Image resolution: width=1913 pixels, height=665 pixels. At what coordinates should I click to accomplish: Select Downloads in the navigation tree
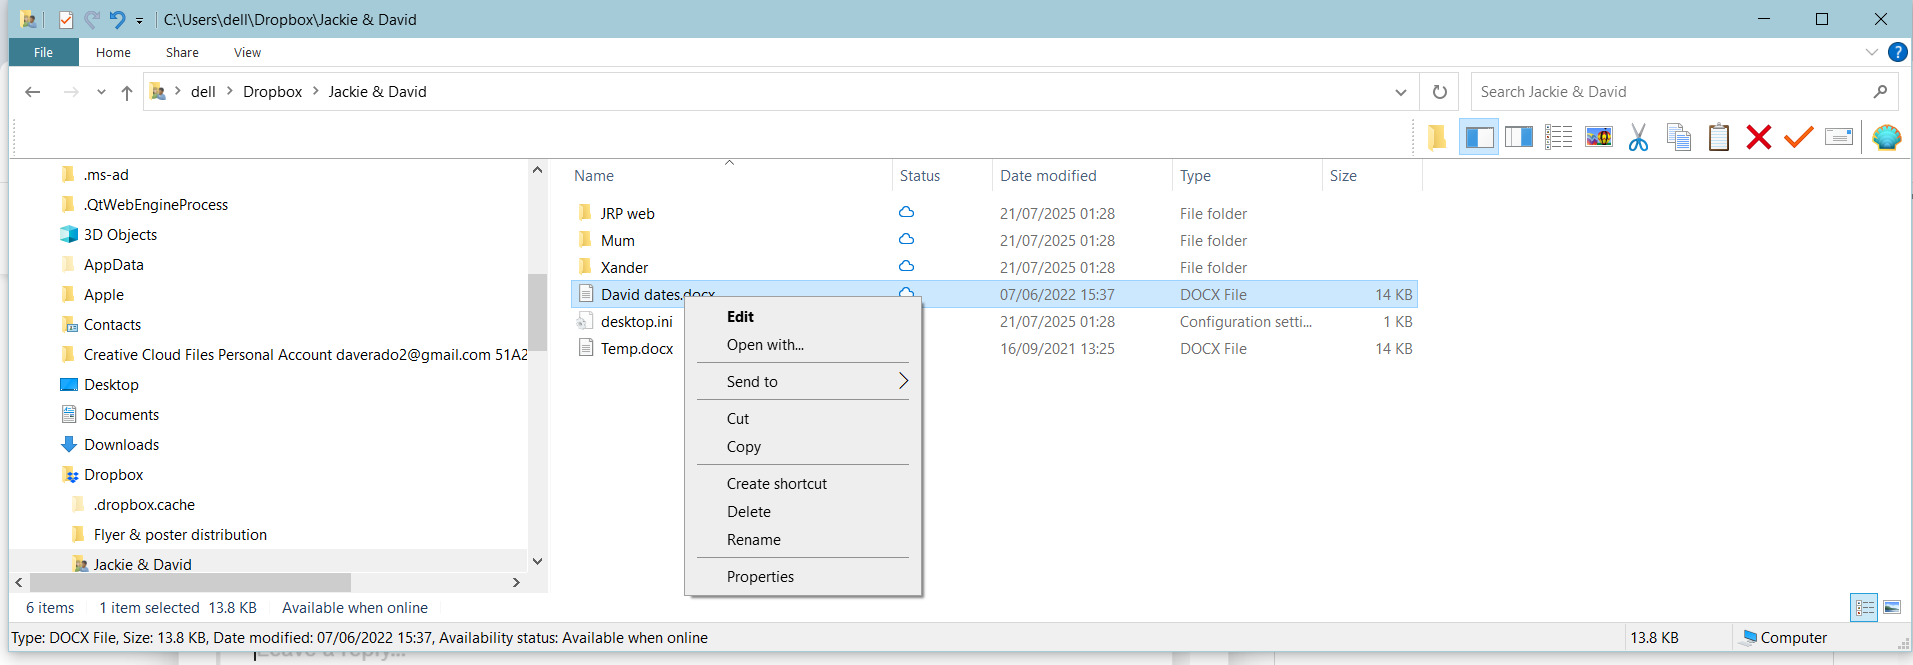click(121, 445)
